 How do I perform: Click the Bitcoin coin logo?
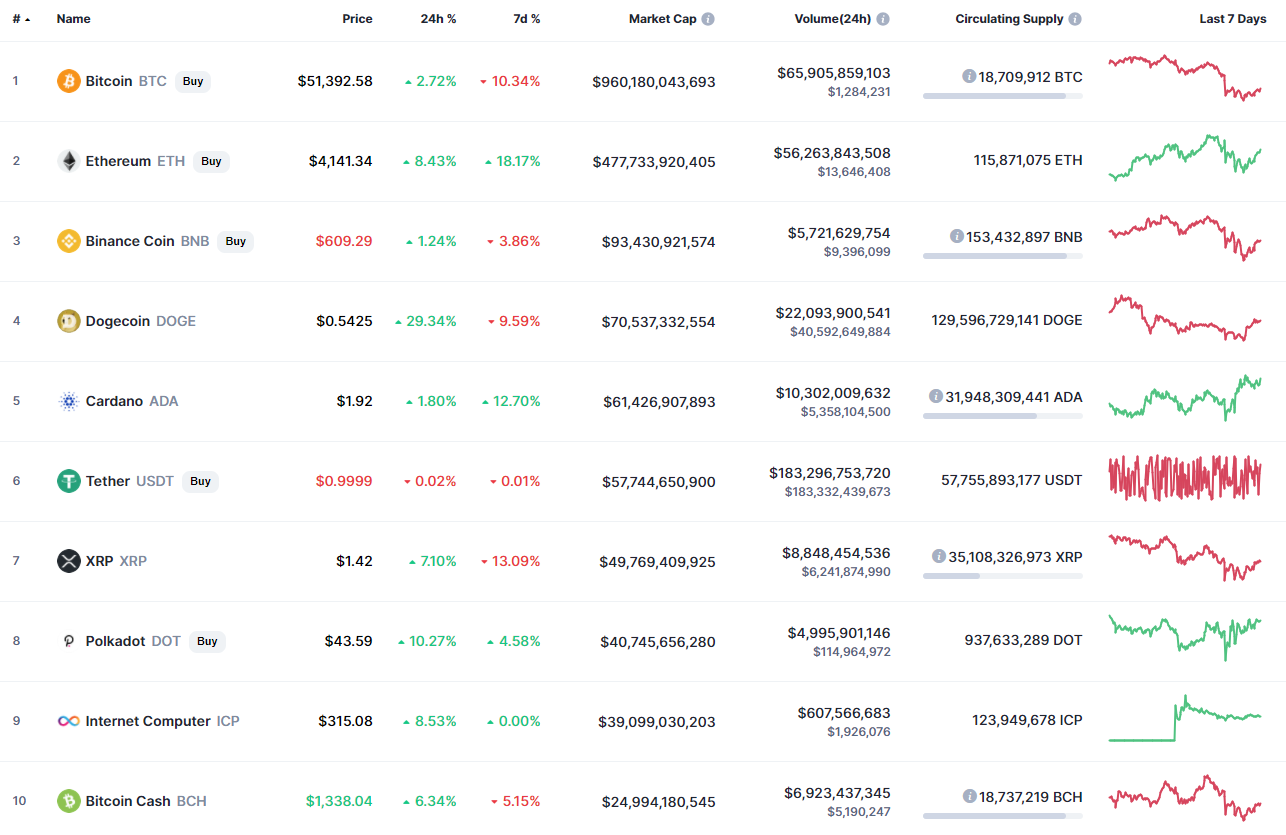[68, 81]
